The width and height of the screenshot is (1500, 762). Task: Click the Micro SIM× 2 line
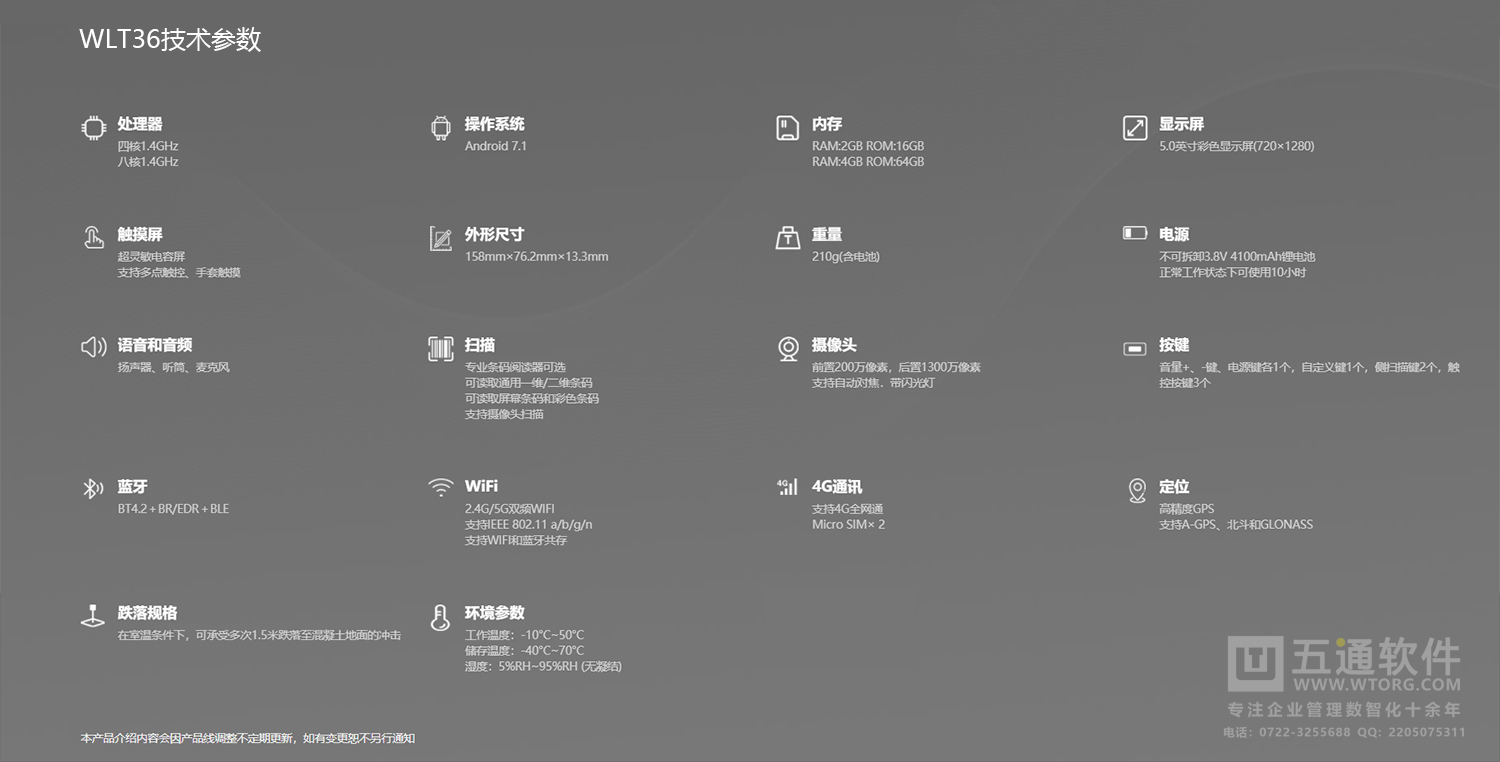click(848, 525)
